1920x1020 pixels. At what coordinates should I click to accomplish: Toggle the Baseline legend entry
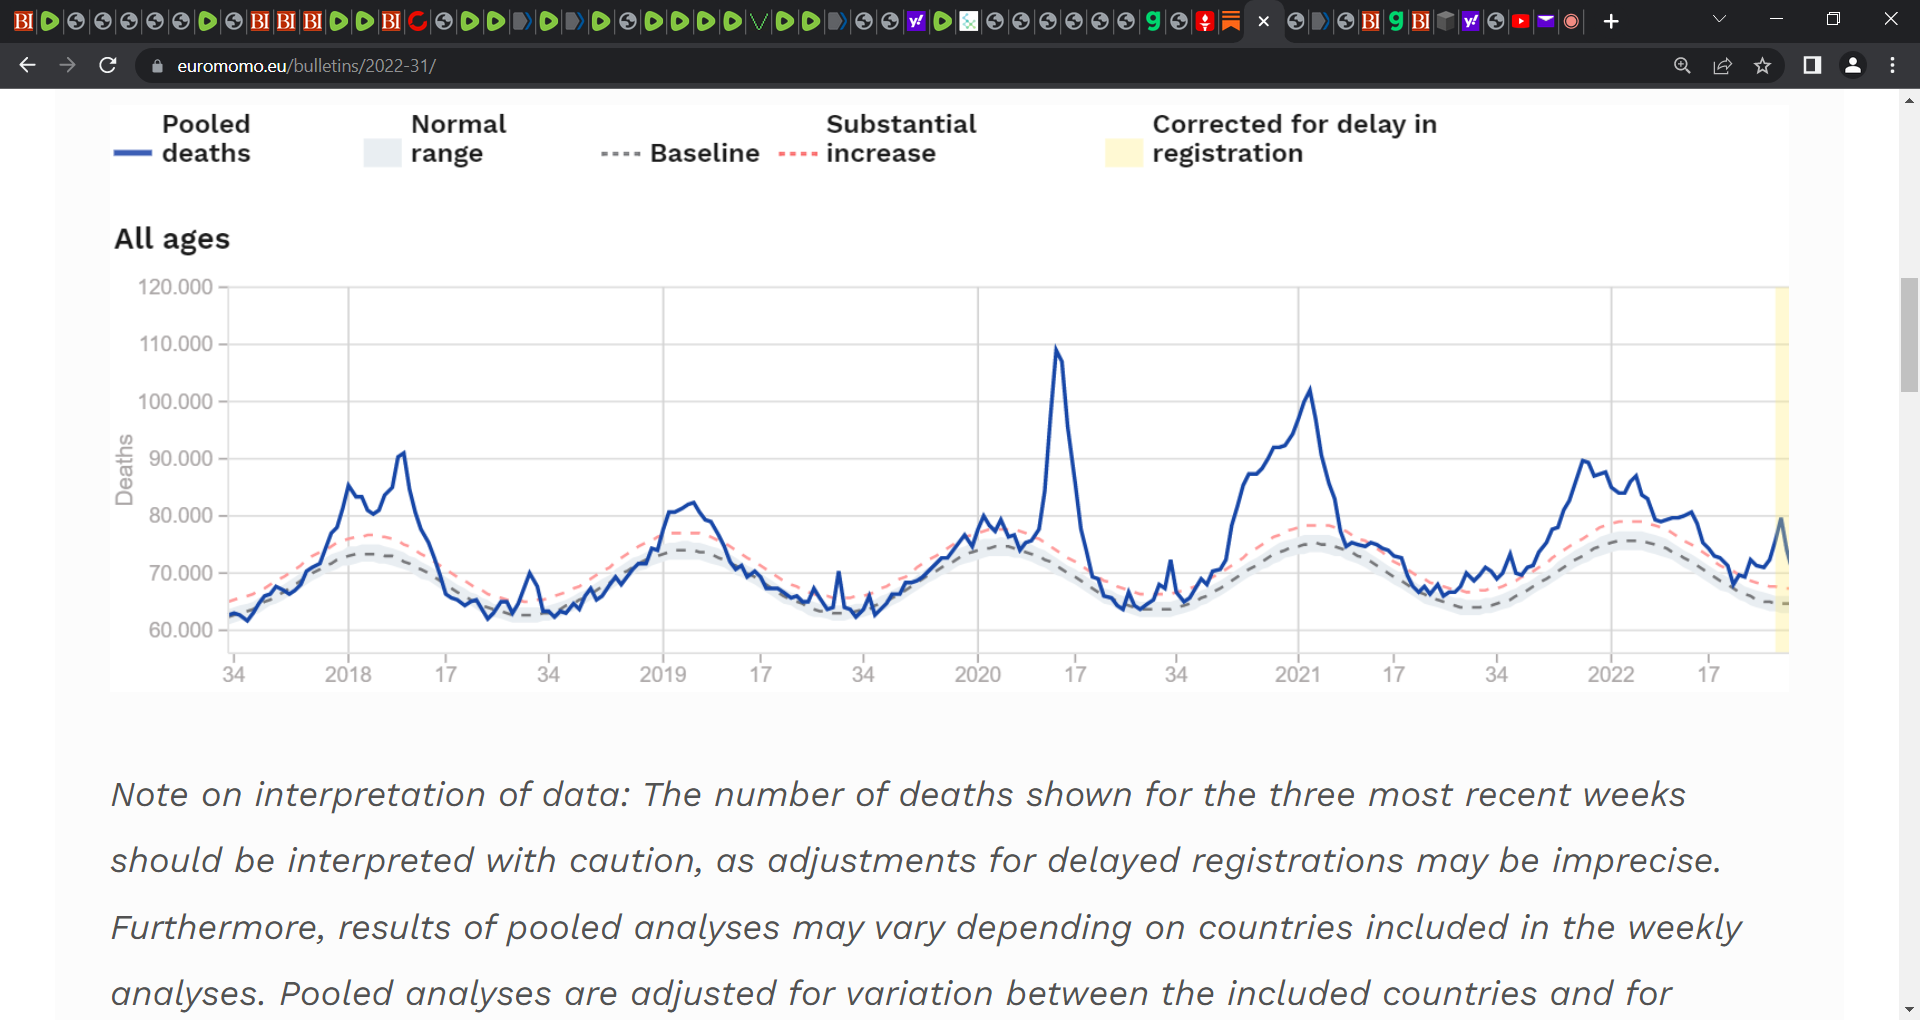coord(680,153)
